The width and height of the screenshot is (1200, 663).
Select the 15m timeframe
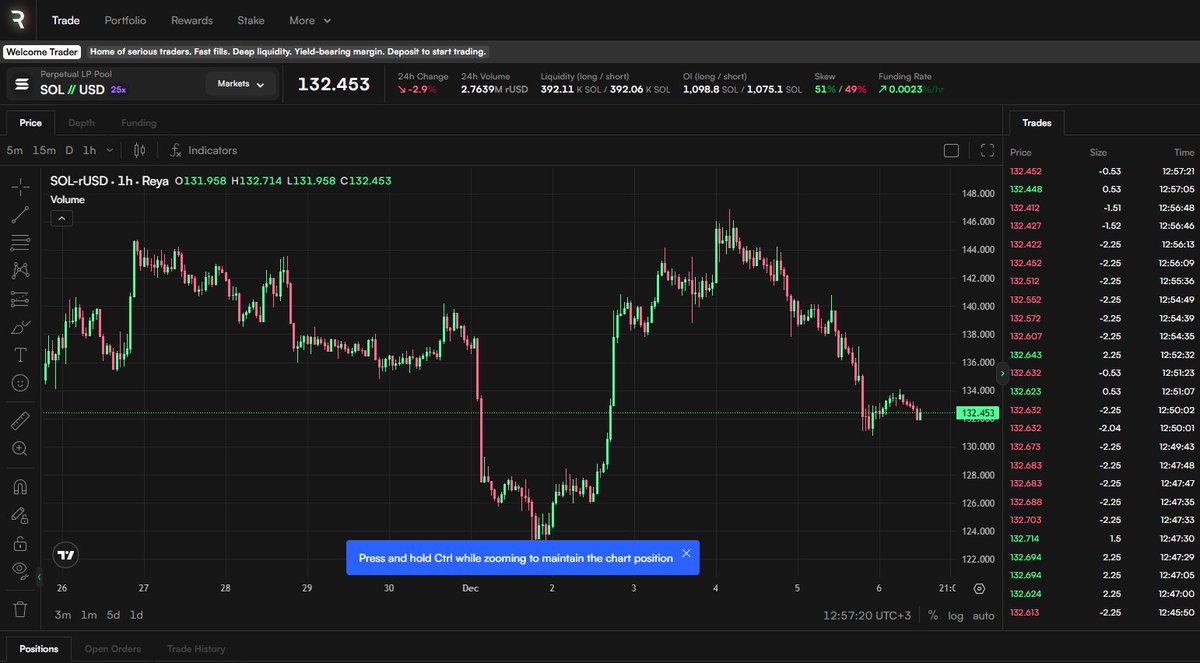pos(42,150)
